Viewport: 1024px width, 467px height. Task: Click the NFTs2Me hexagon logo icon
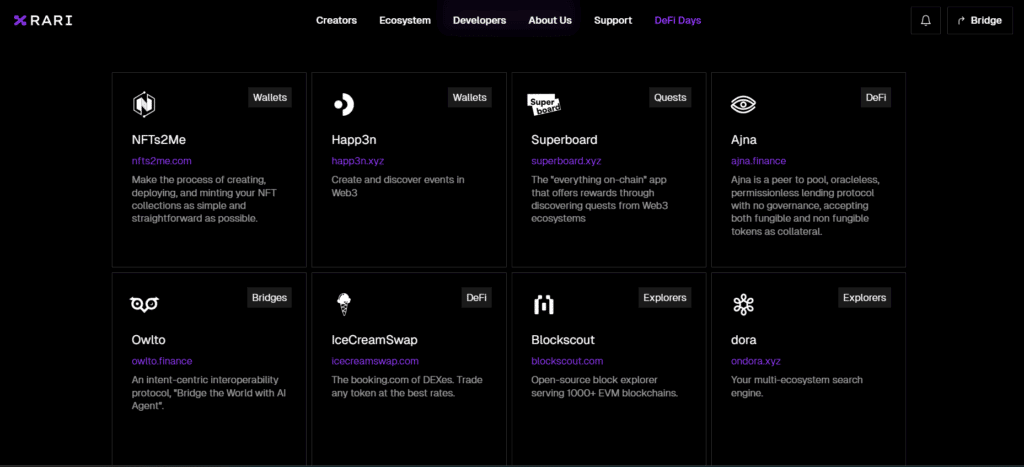click(144, 105)
